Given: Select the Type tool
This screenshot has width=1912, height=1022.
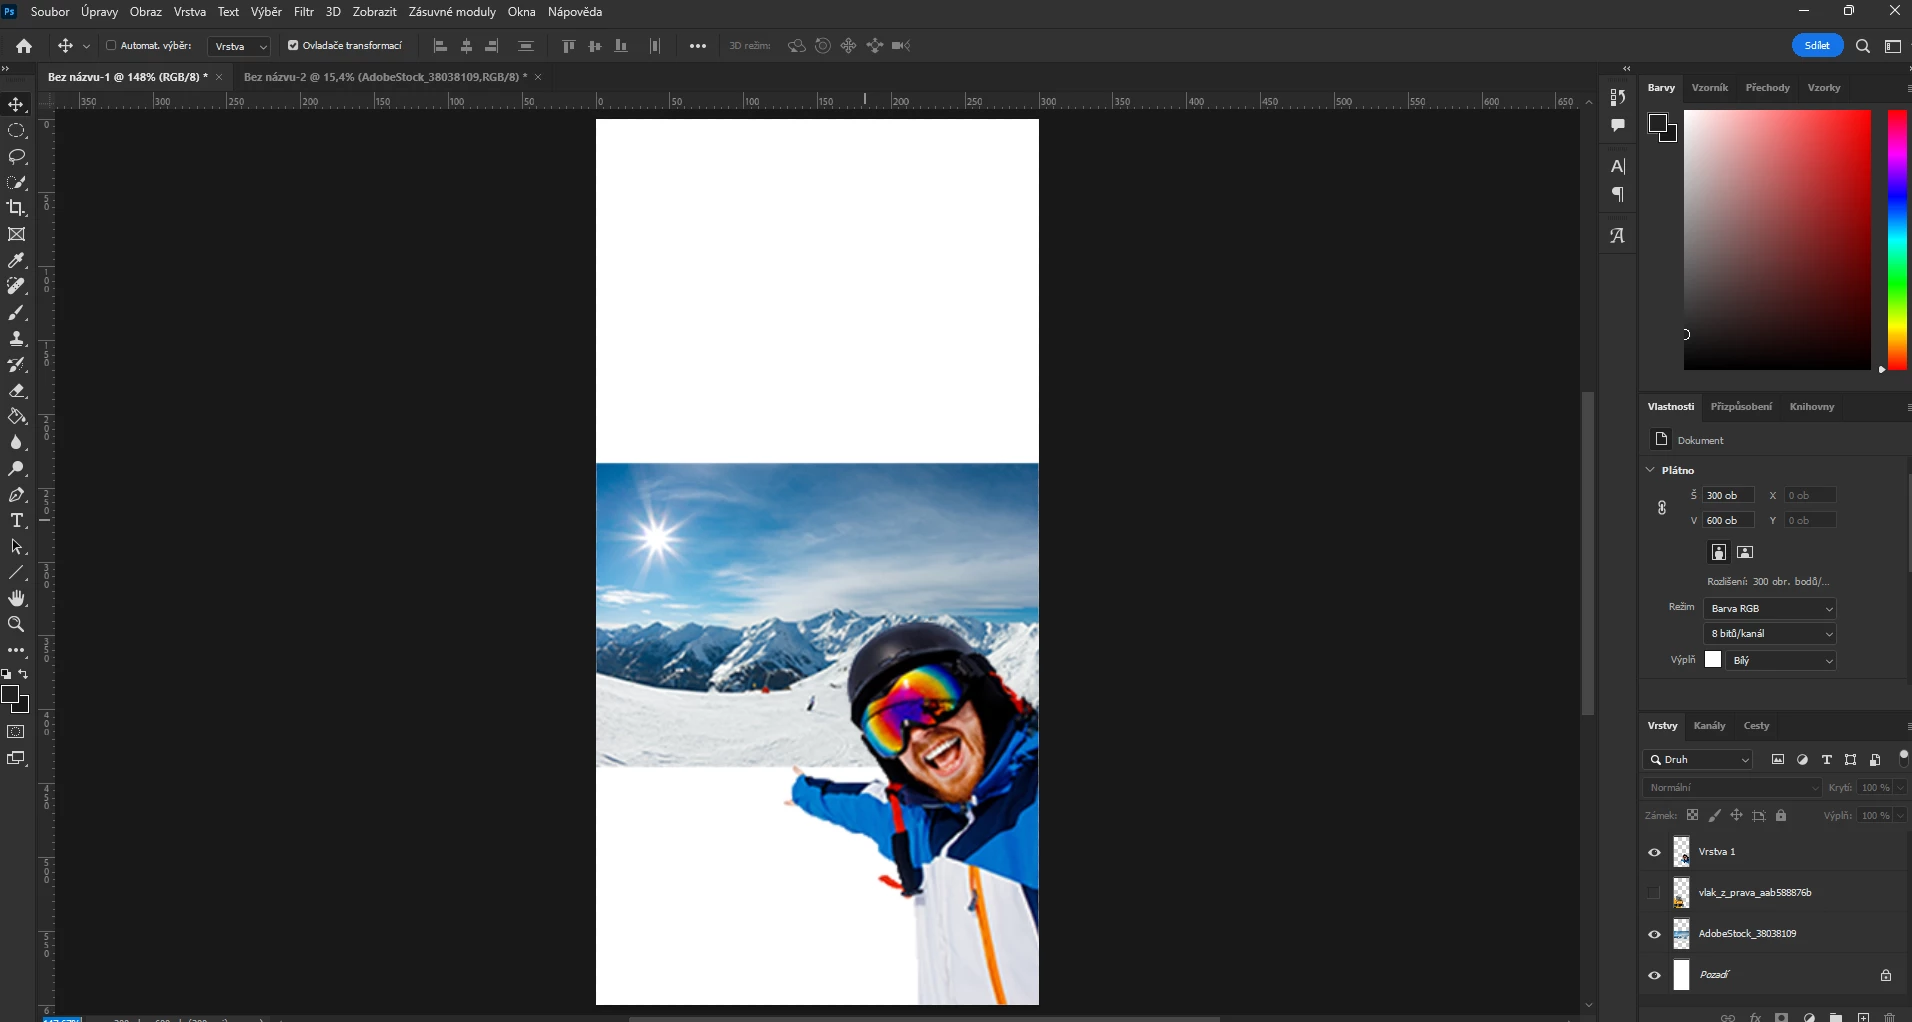Looking at the screenshot, I should [x=17, y=520].
